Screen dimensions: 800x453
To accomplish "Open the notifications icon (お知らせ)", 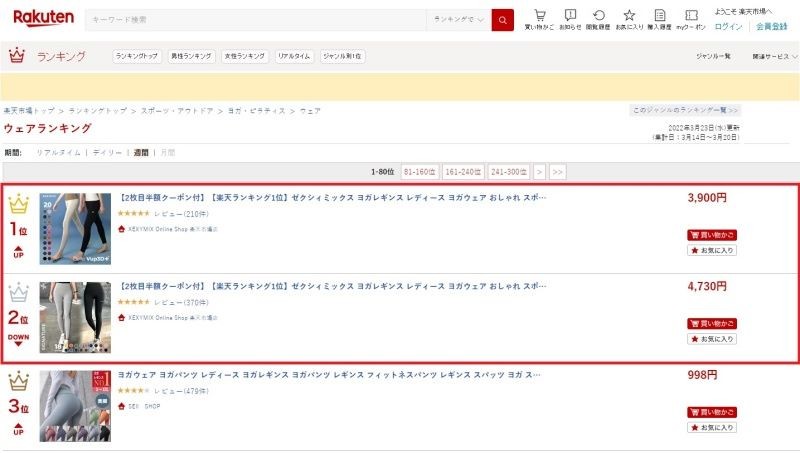I will [570, 19].
